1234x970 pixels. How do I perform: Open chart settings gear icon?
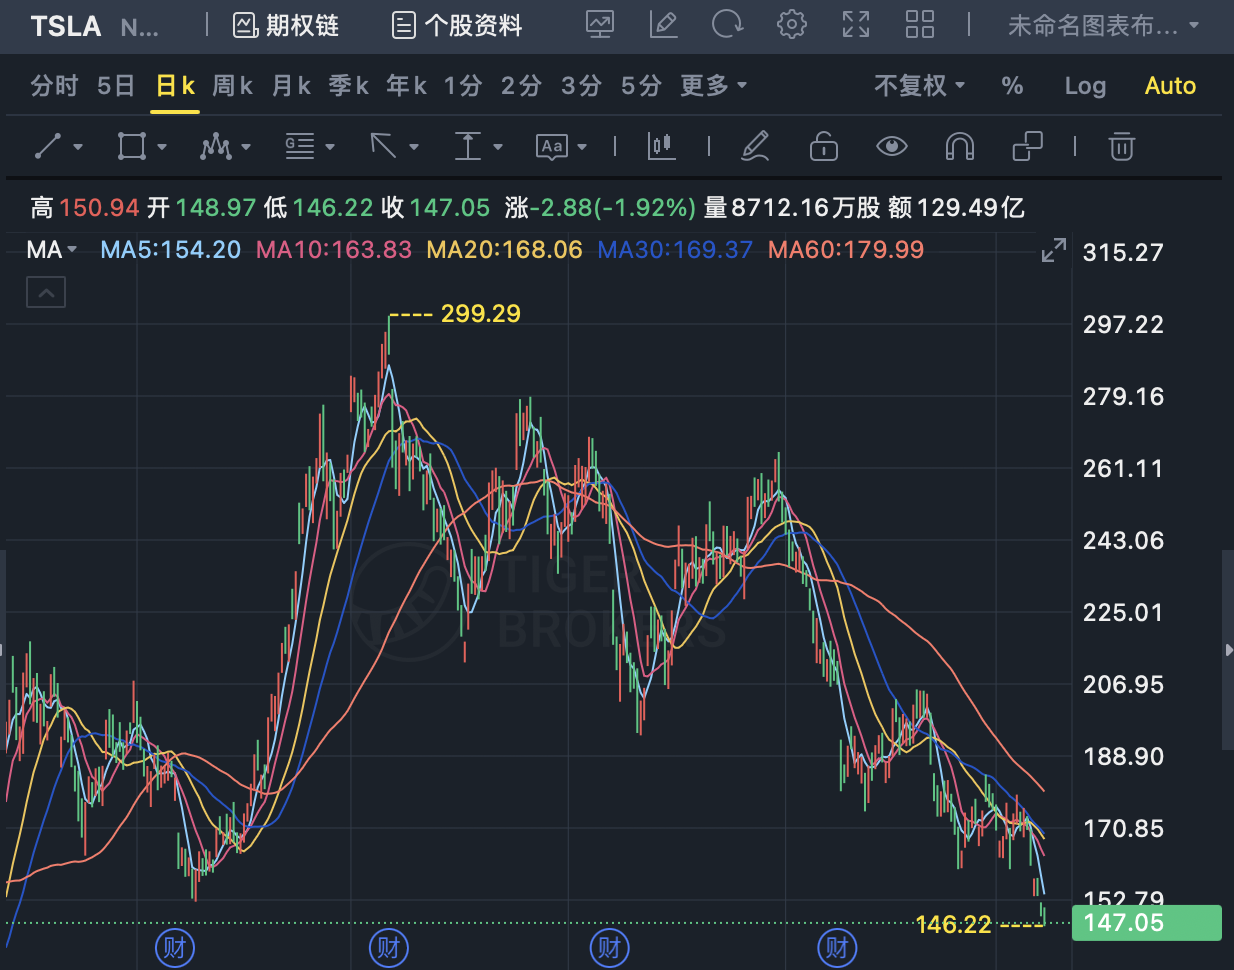tap(792, 25)
